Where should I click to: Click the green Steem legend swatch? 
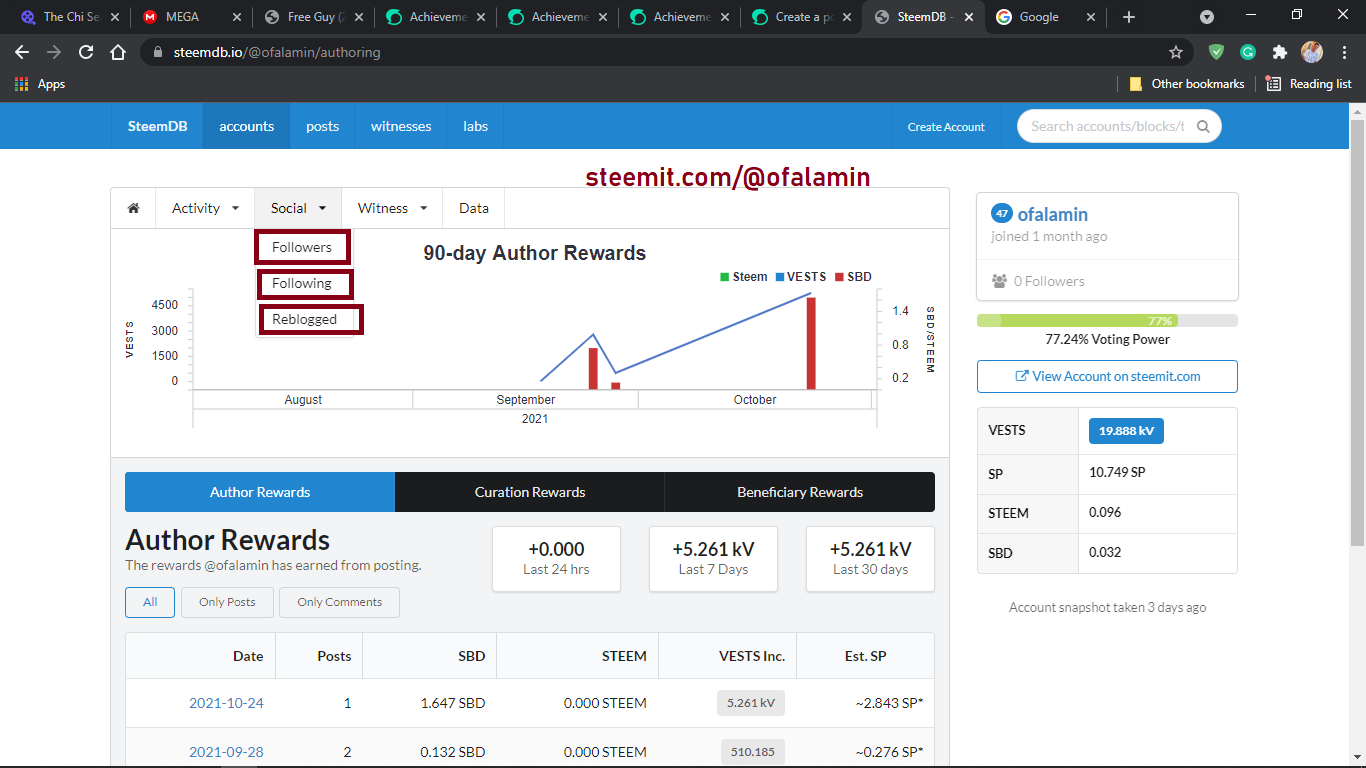(724, 277)
